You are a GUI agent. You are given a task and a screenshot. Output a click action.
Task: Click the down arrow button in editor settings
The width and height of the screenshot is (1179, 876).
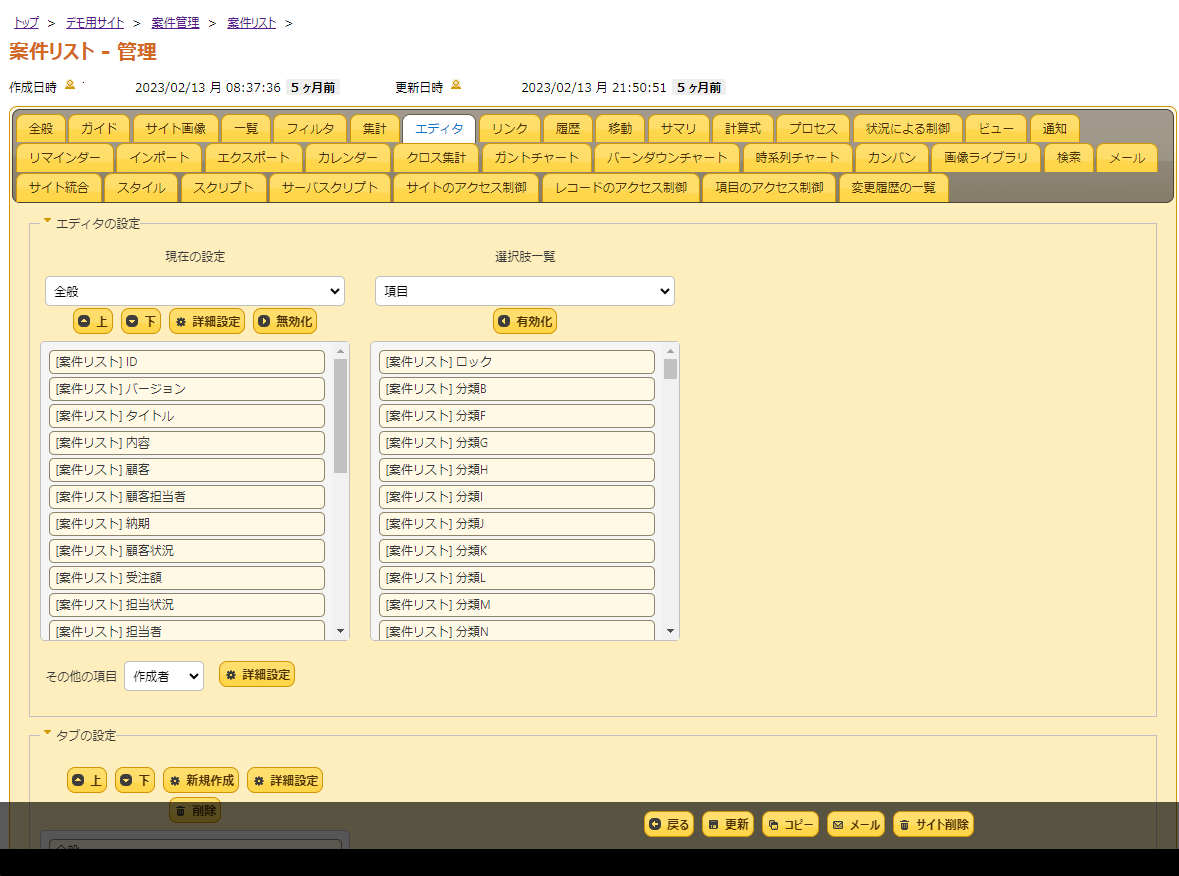point(141,321)
